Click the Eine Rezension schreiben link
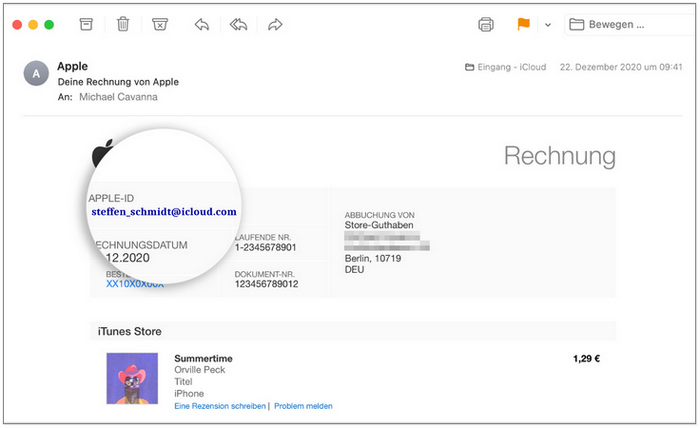 point(220,406)
